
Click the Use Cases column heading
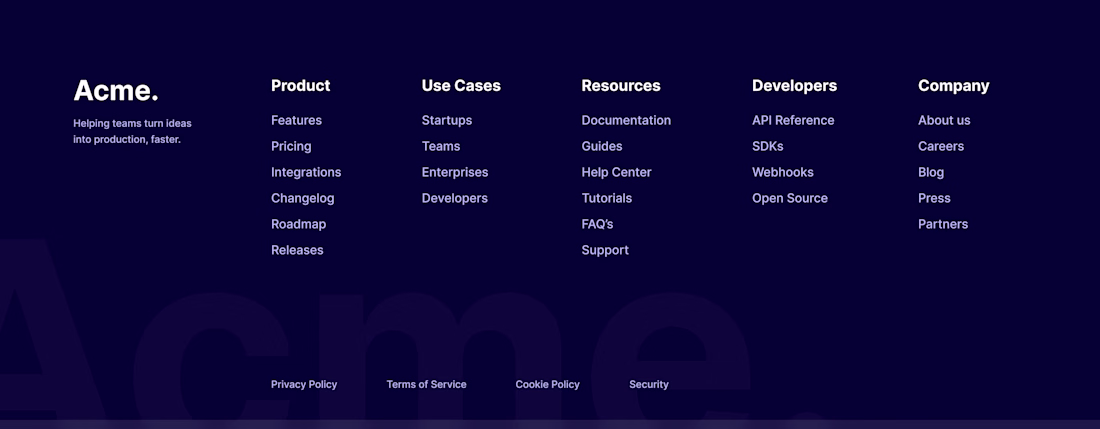tap(461, 86)
